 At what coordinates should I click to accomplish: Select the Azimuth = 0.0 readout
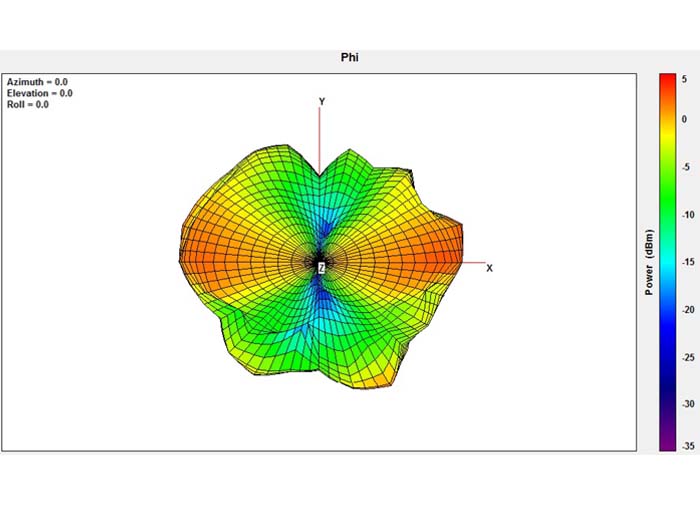click(38, 81)
